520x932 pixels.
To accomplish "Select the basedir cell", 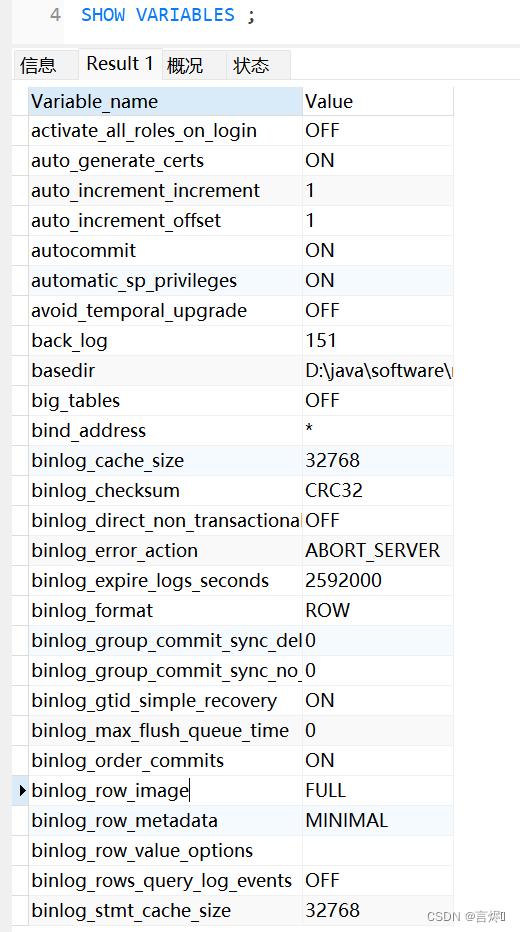I will pyautogui.click(x=165, y=371).
